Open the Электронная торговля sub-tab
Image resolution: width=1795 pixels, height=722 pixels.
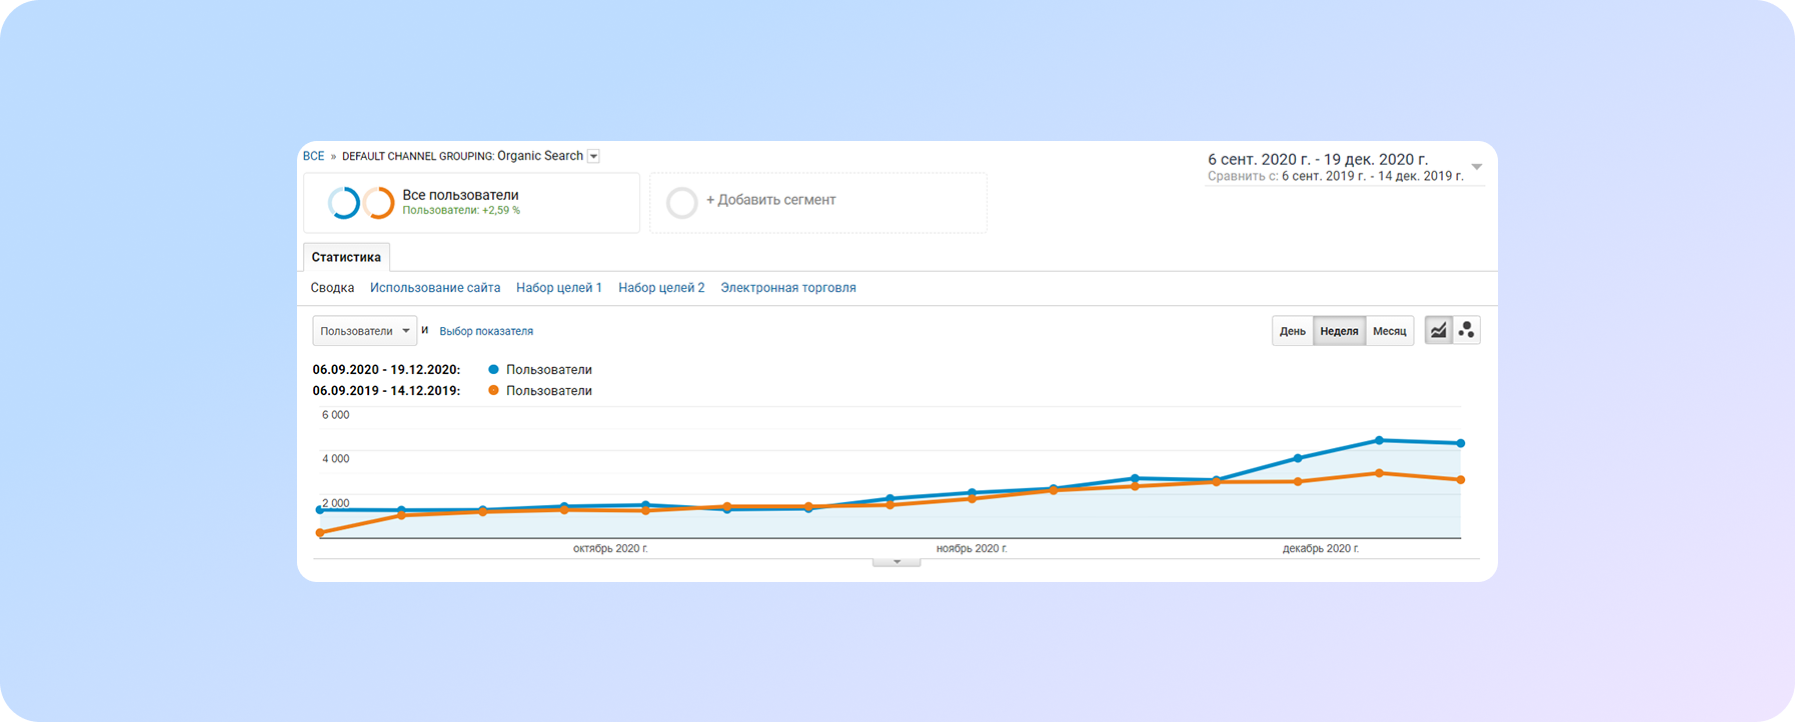click(788, 288)
